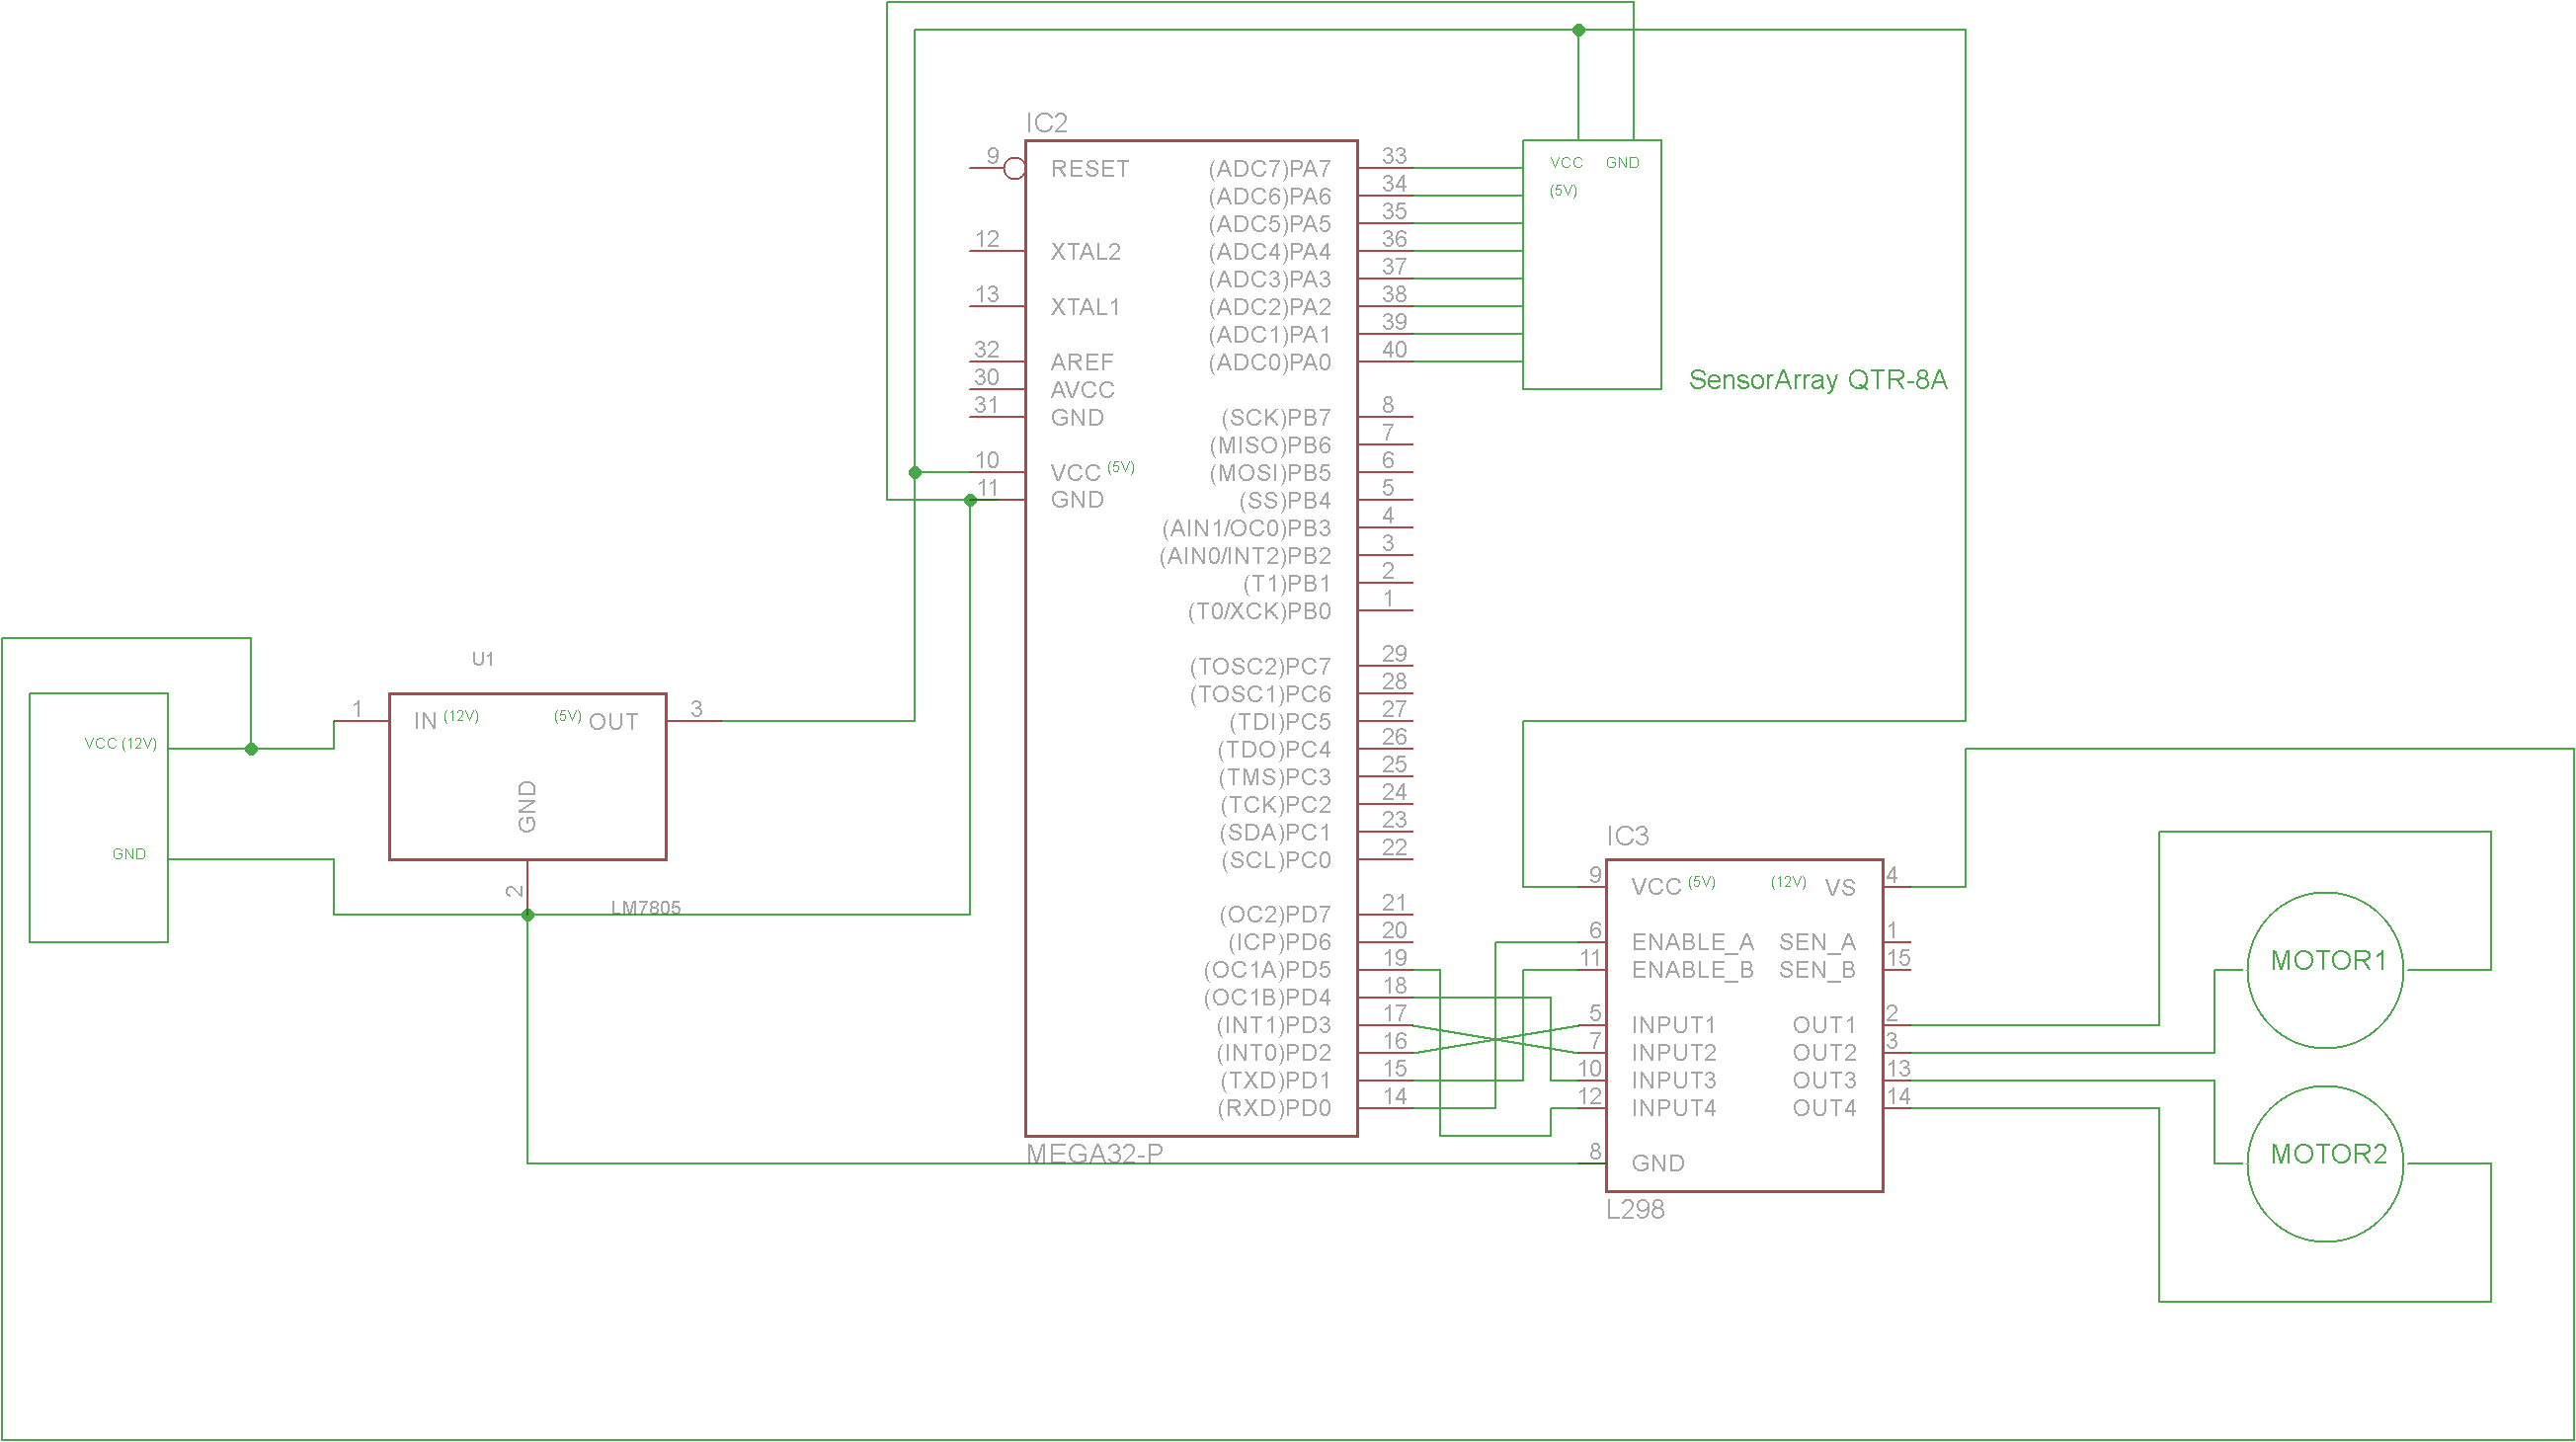The image size is (2576, 1442).
Task: Click the XTAL1 pin label
Action: 1085,307
